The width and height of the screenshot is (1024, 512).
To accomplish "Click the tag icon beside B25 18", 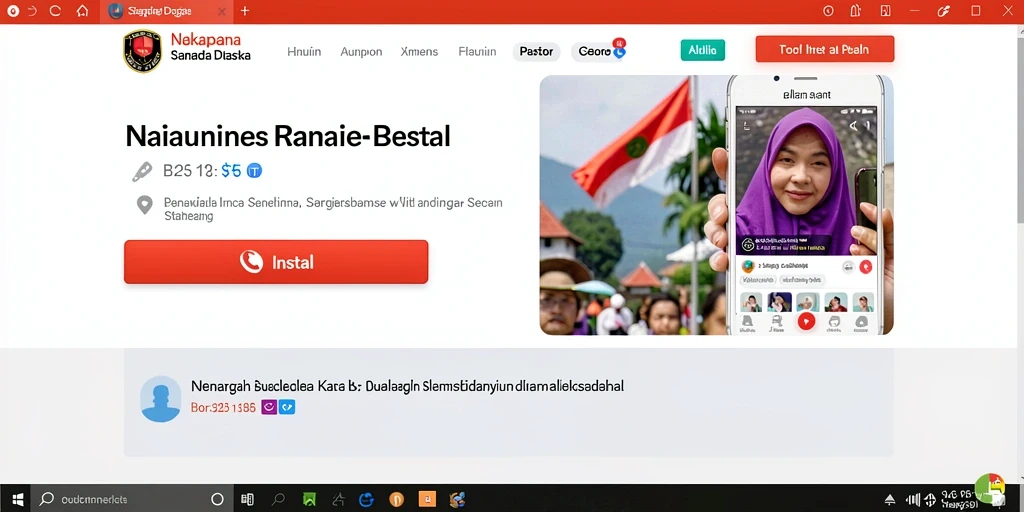I will [142, 172].
